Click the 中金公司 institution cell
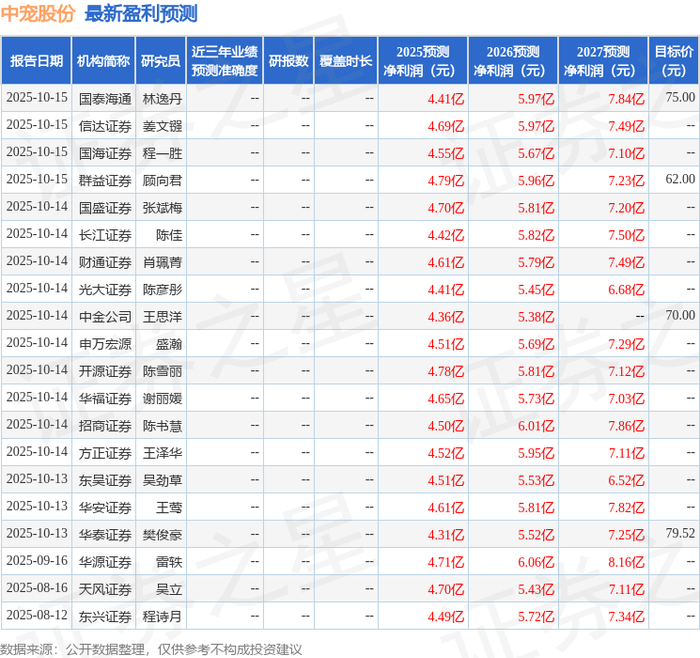Image resolution: width=700 pixels, height=658 pixels. 105,317
